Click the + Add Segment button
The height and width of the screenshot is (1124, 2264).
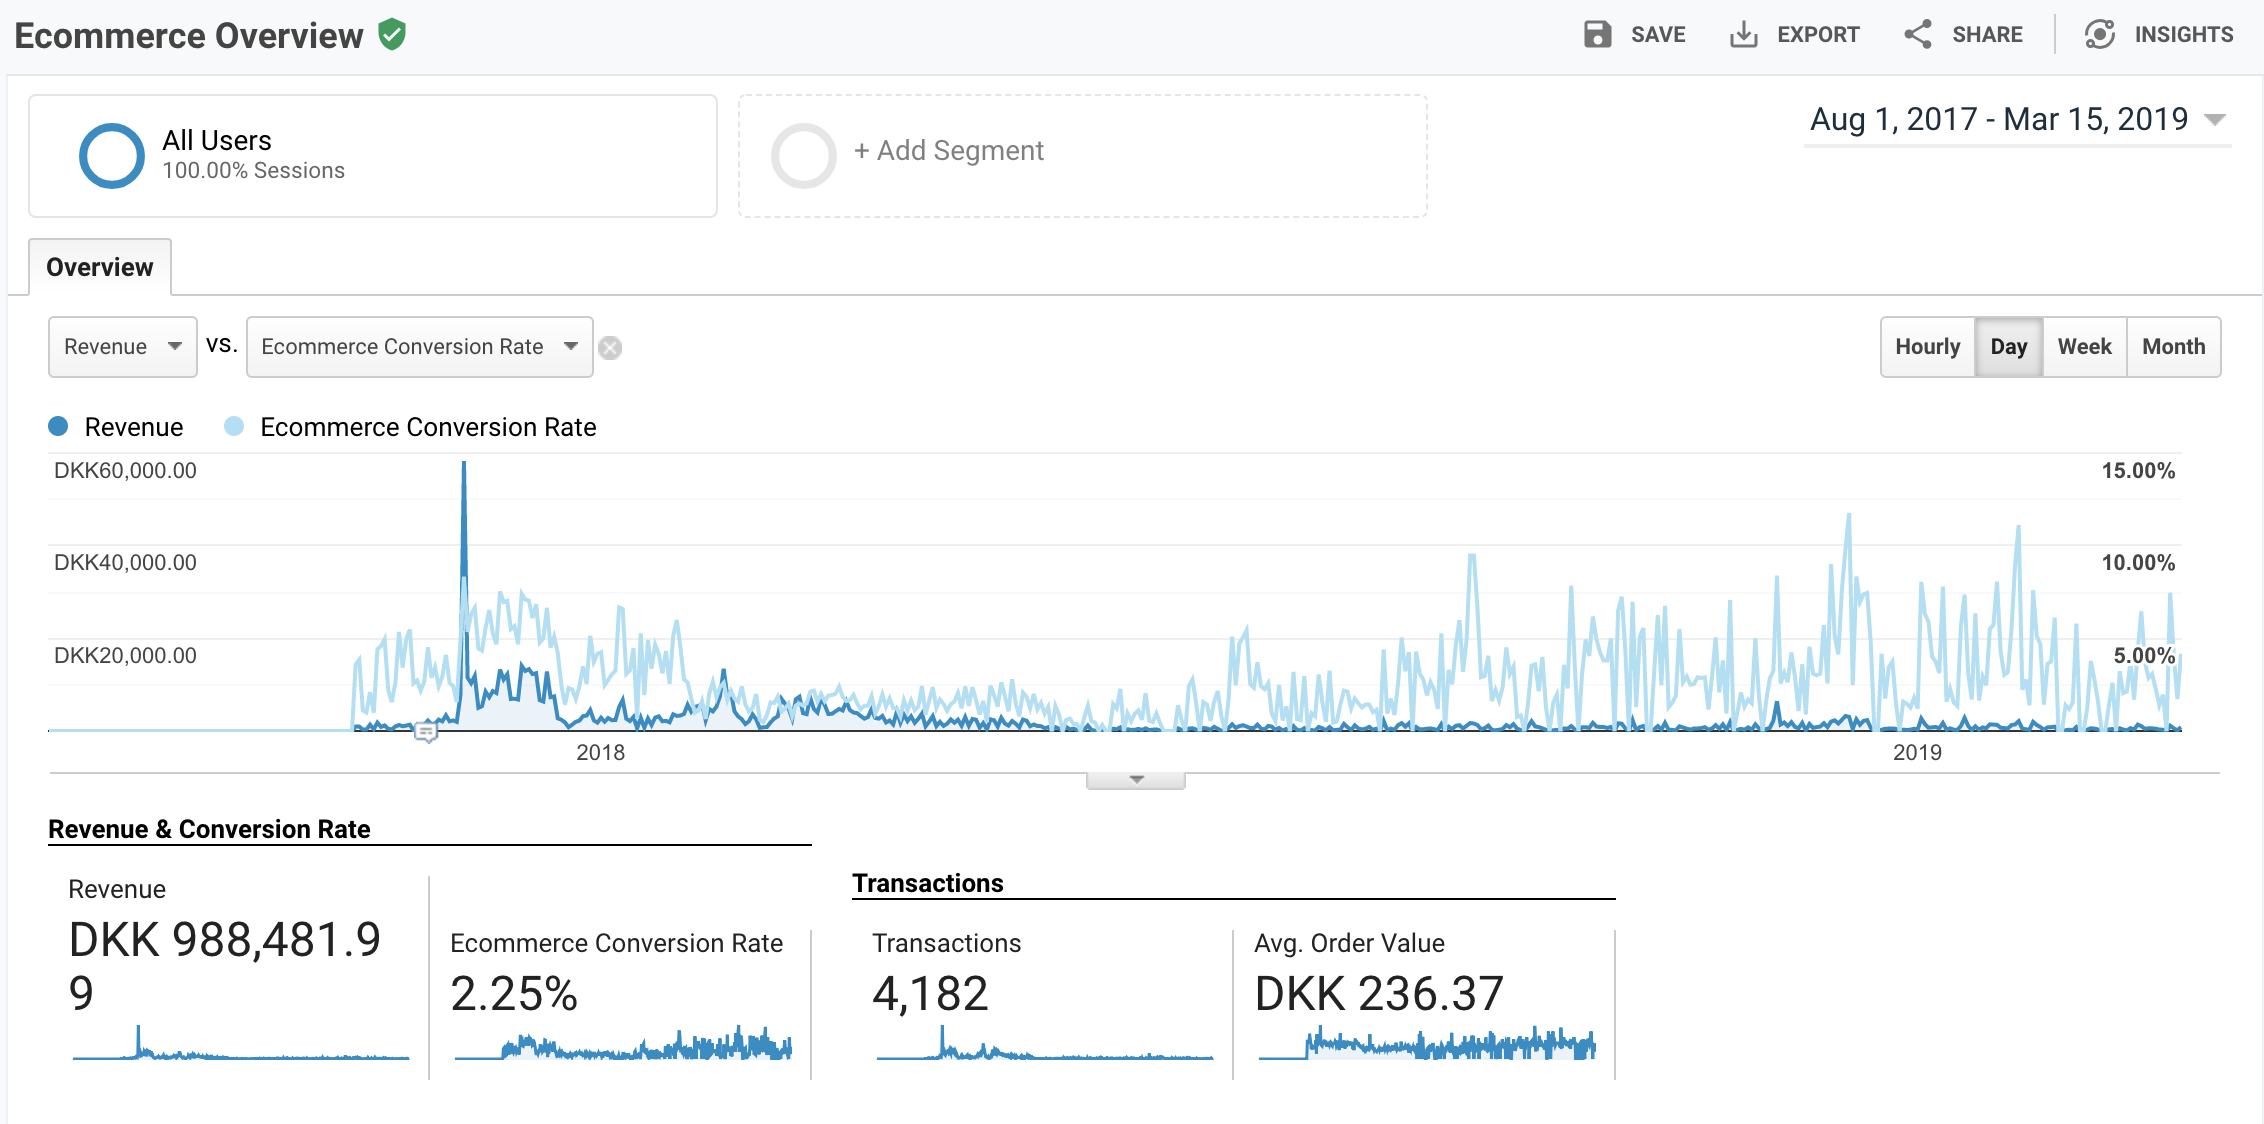pyautogui.click(x=948, y=151)
